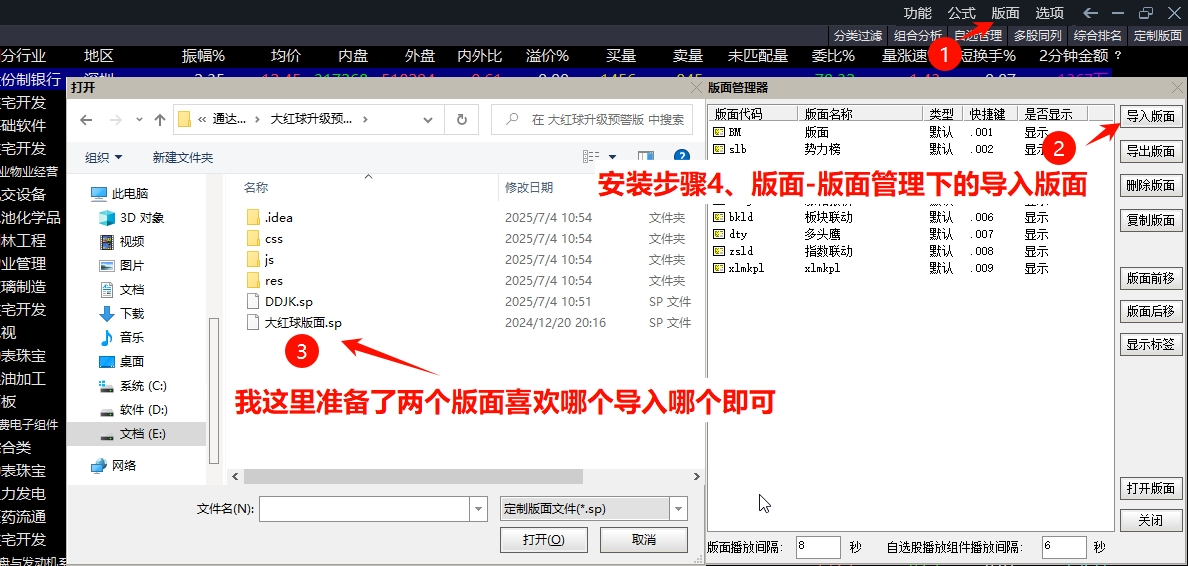Click 导入版面 button

point(1150,117)
